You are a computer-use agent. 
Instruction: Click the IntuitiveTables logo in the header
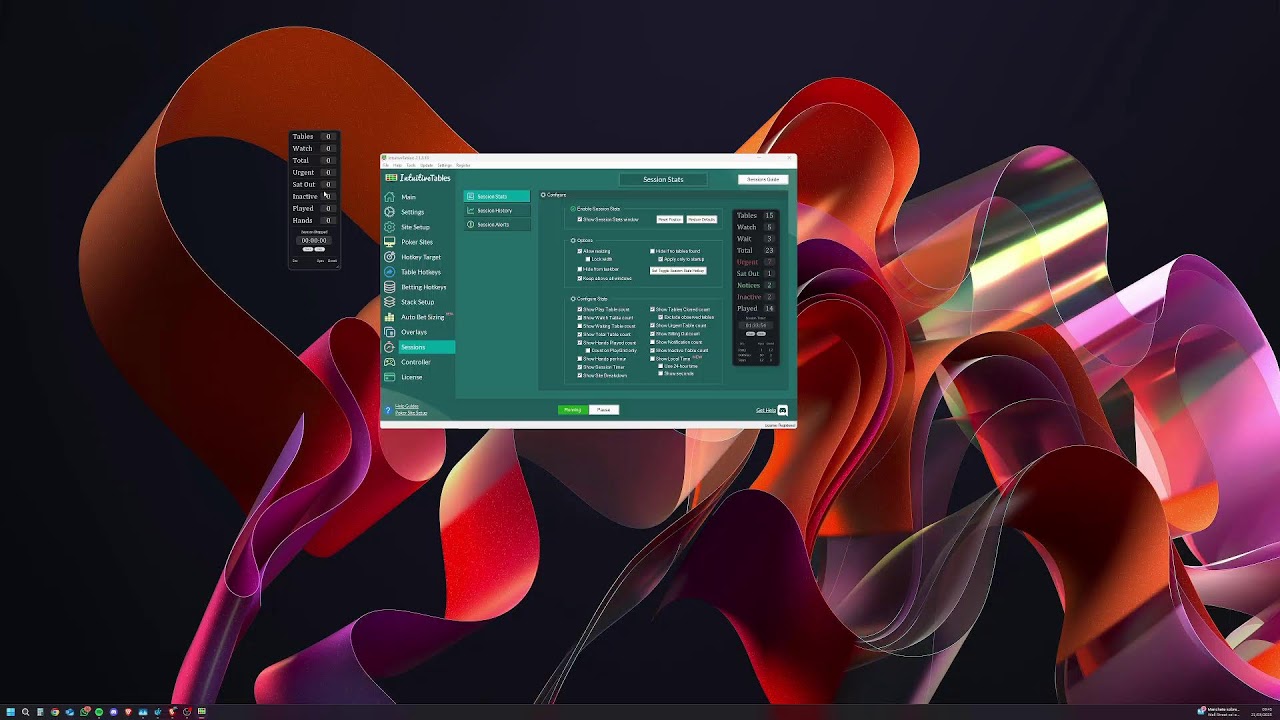pyautogui.click(x=418, y=178)
